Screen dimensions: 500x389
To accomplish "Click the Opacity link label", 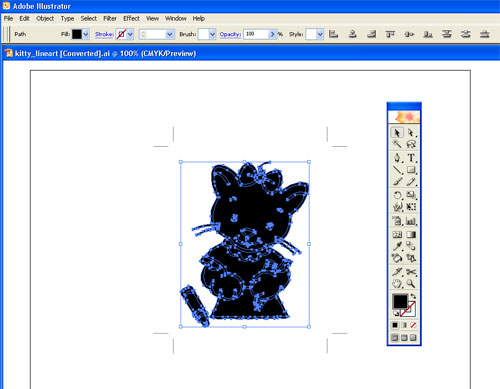I will pos(230,34).
